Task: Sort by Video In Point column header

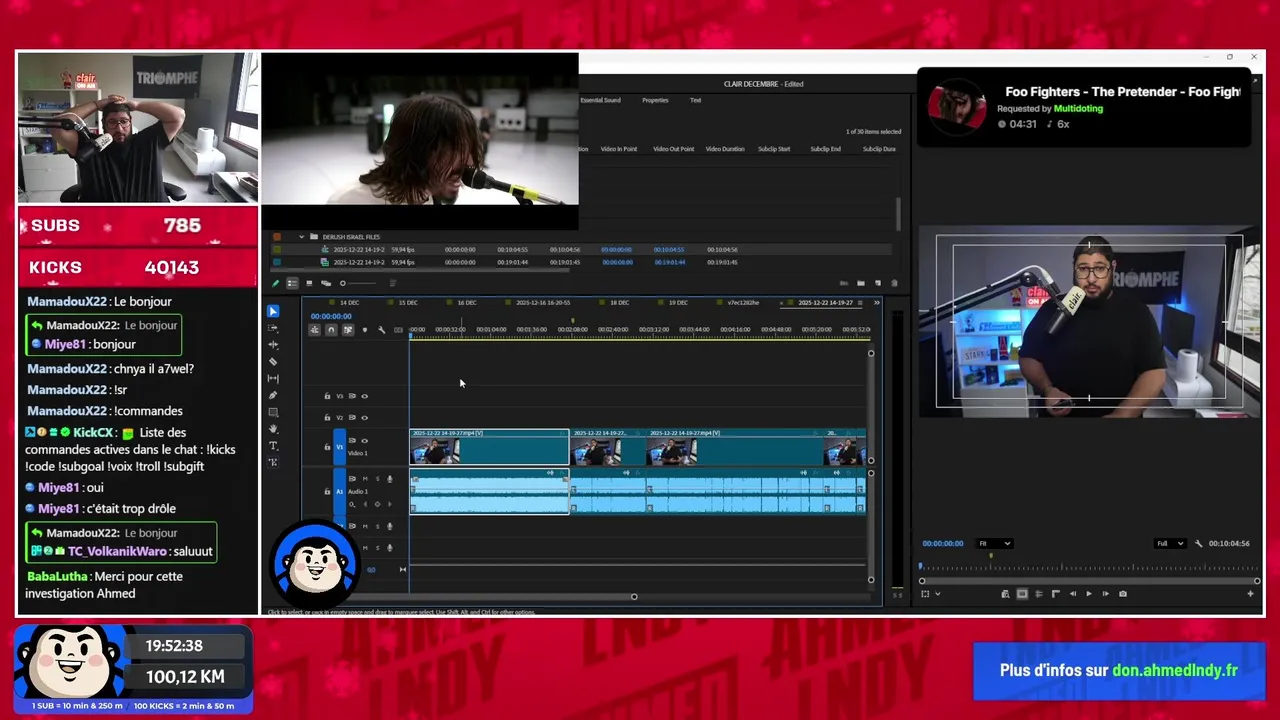Action: tap(619, 149)
